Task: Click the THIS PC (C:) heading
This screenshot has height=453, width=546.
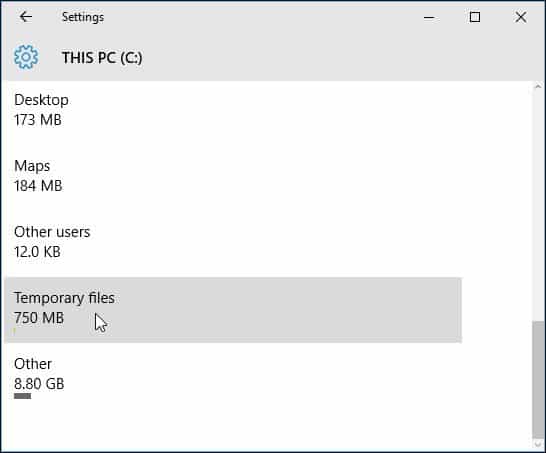Action: pyautogui.click(x=102, y=58)
